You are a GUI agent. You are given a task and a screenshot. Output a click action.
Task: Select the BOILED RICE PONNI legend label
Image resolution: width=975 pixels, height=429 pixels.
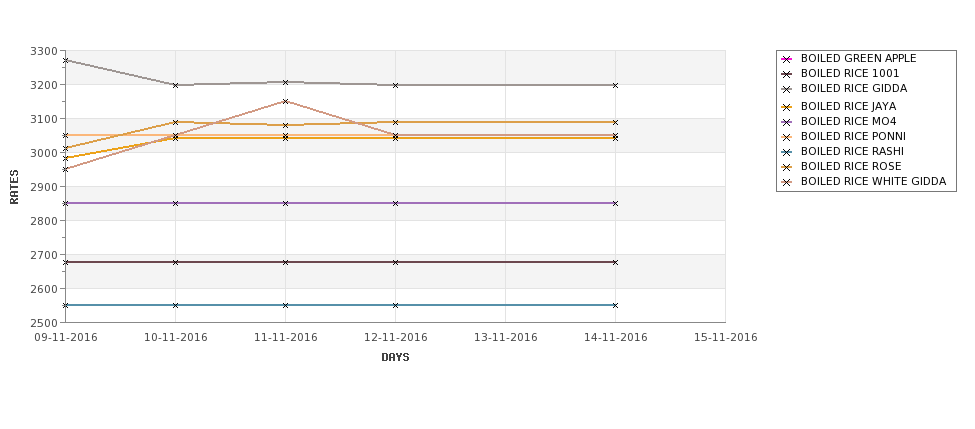coord(853,136)
